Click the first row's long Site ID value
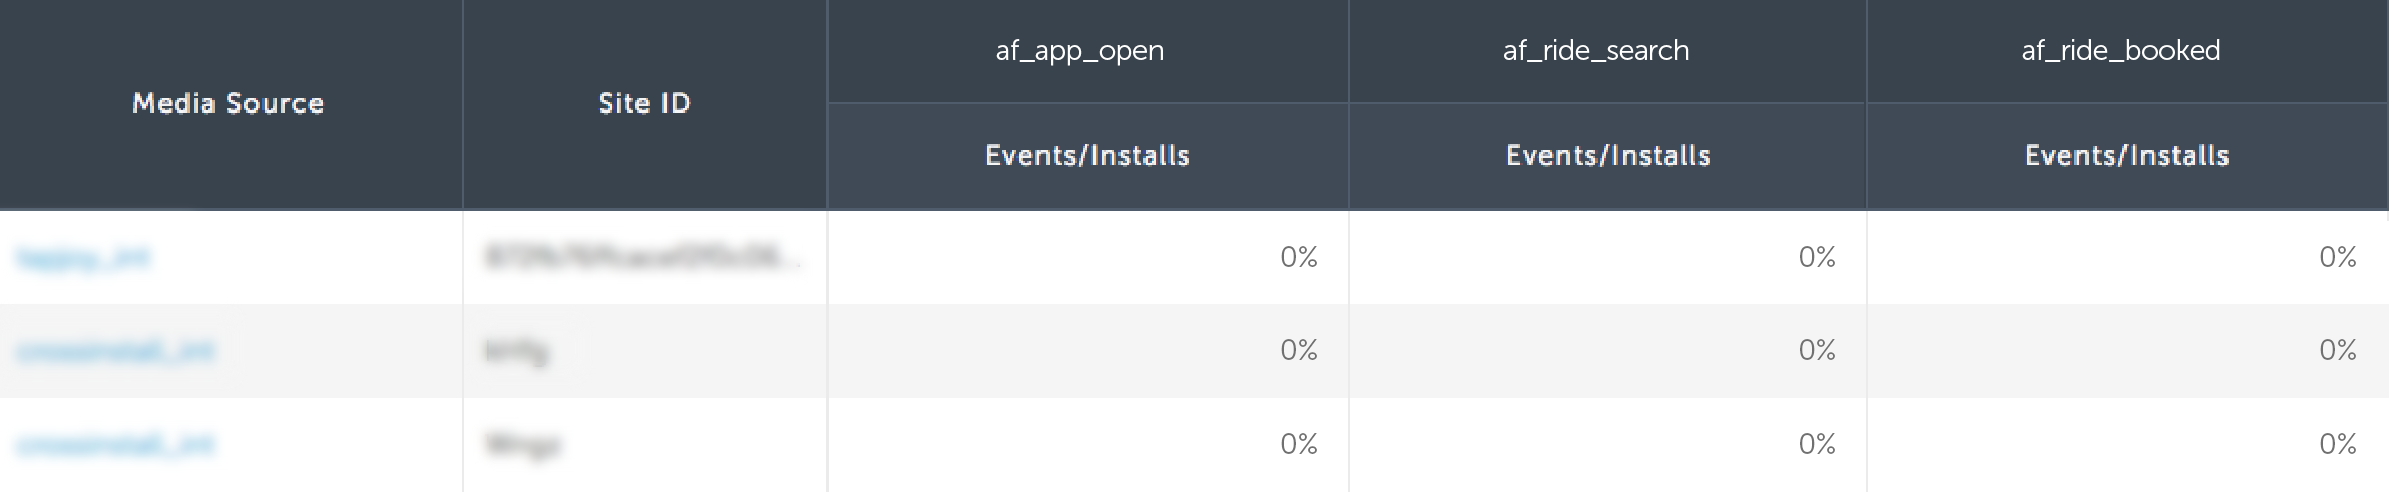The width and height of the screenshot is (2389, 492). coord(642,257)
